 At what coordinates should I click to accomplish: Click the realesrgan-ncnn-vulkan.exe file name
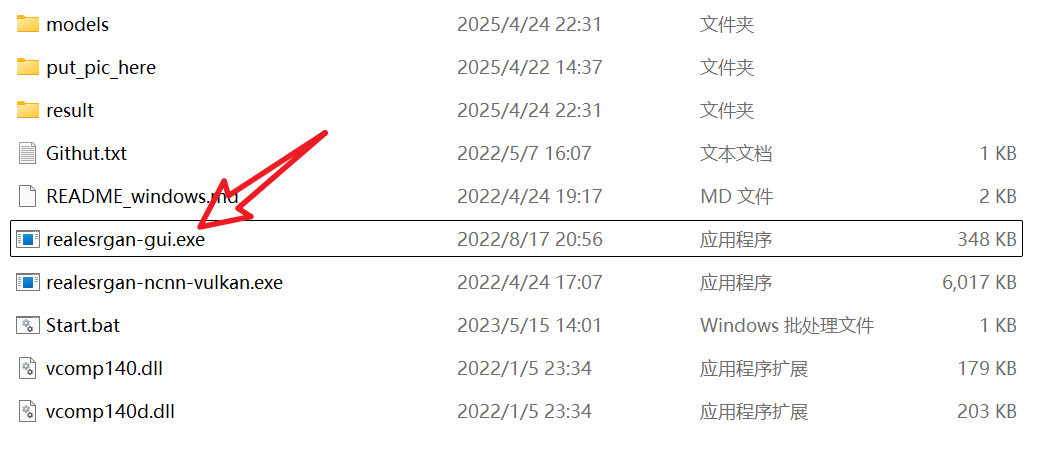pyautogui.click(x=164, y=283)
